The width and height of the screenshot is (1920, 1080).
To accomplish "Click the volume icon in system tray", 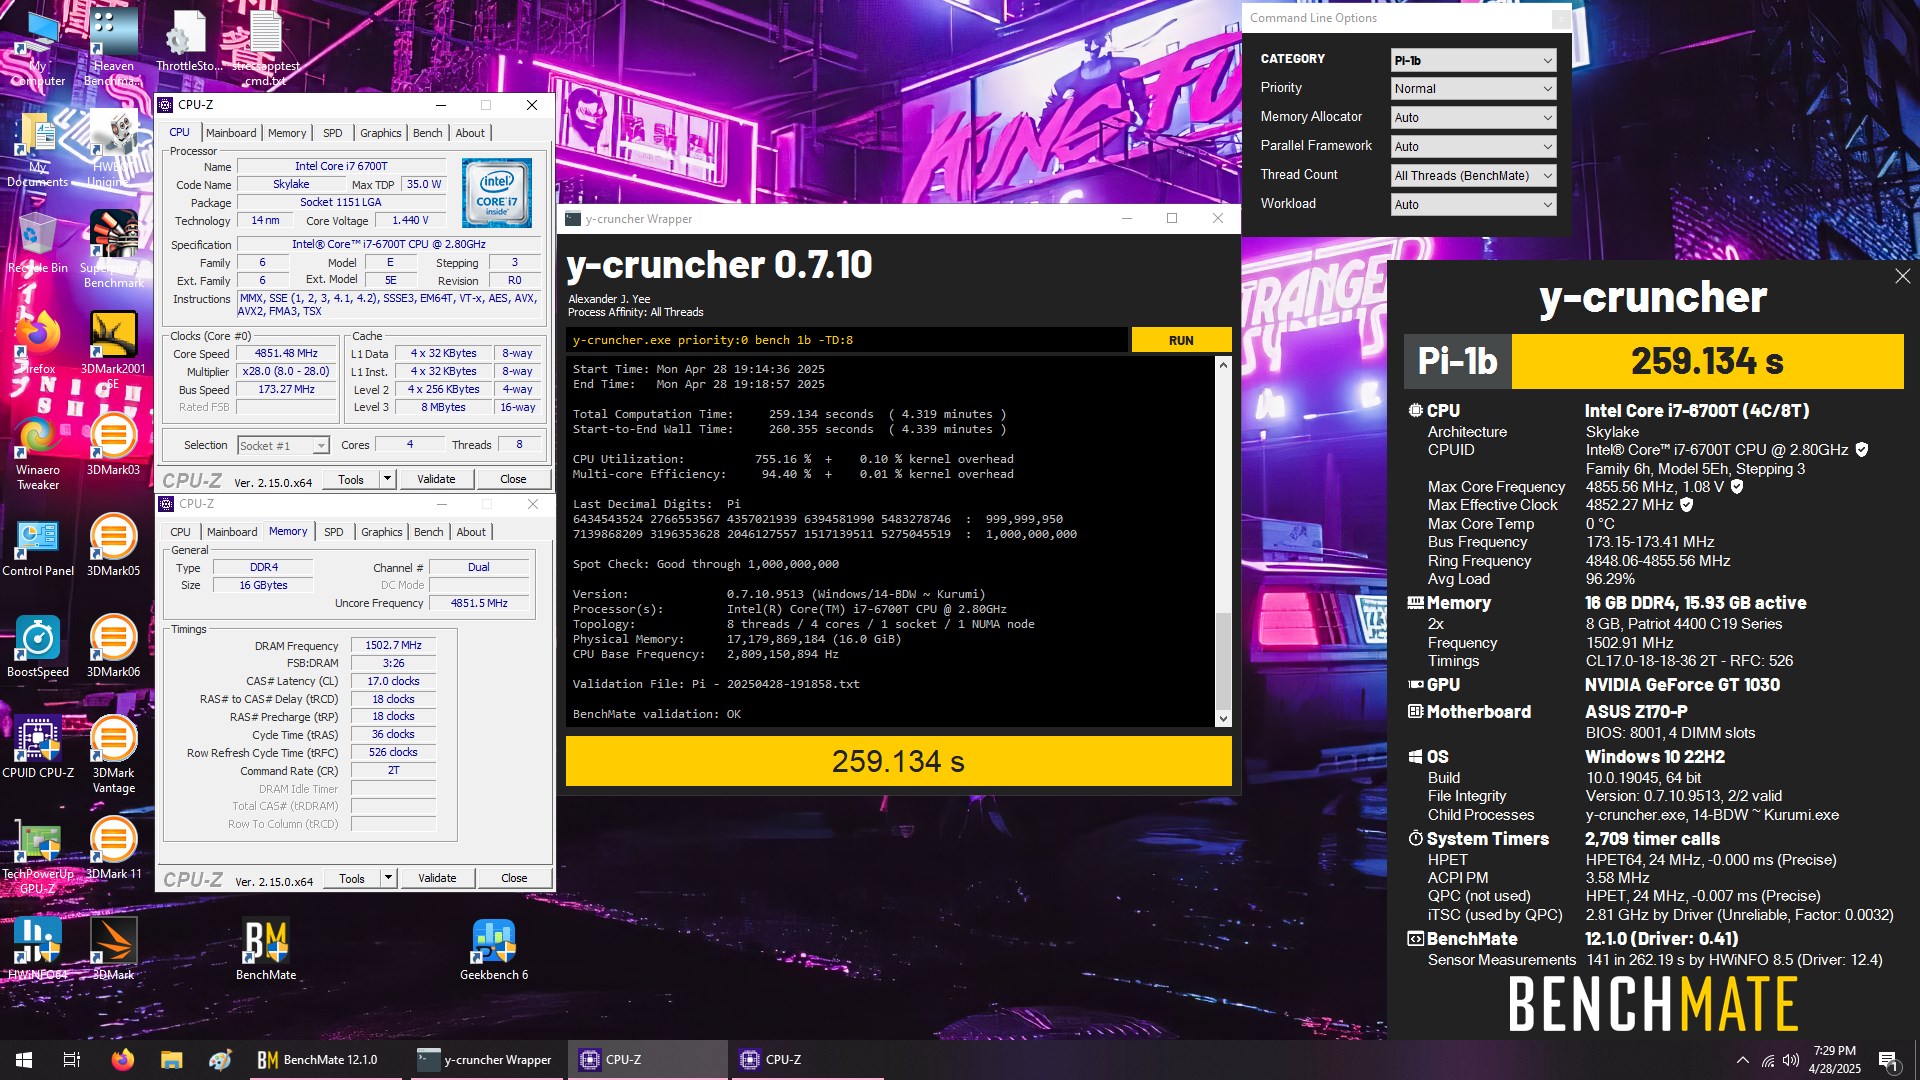I will tap(1791, 1060).
